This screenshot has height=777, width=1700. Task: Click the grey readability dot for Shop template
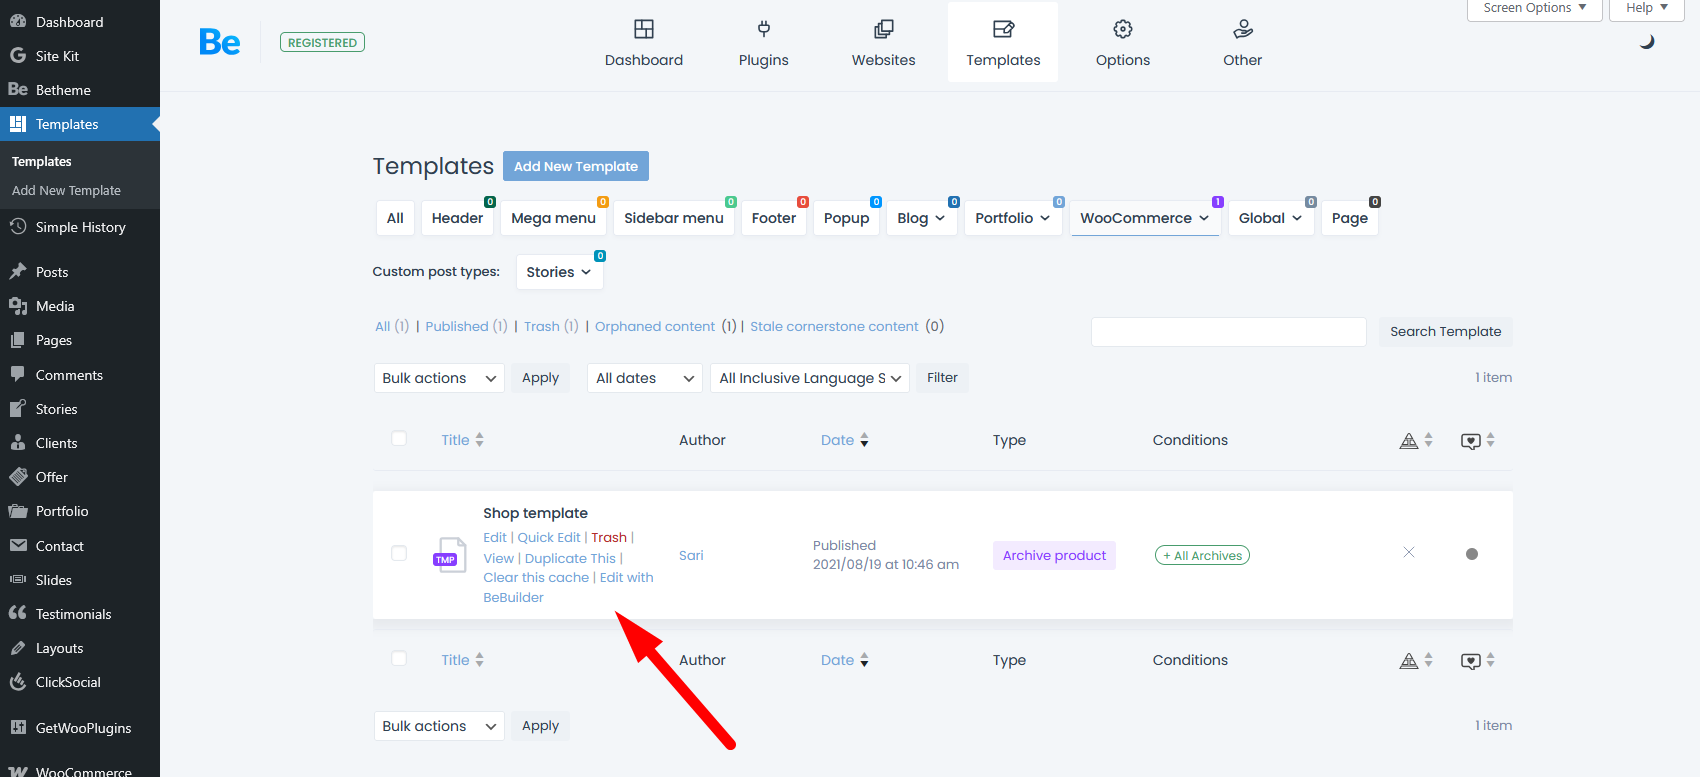(x=1471, y=554)
